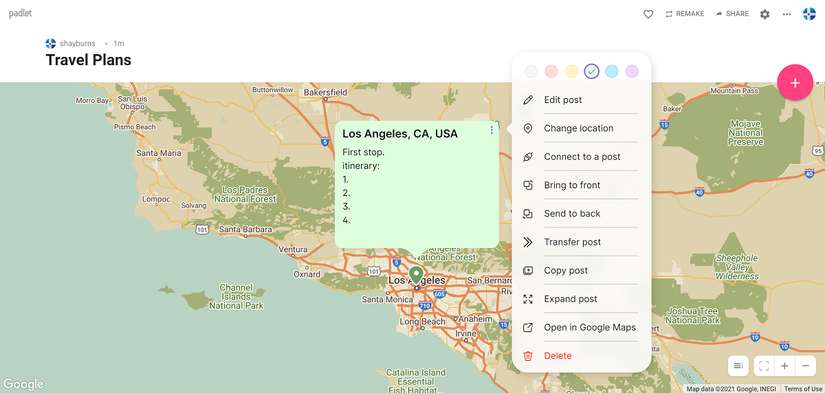Select the yellow post color

tap(571, 71)
